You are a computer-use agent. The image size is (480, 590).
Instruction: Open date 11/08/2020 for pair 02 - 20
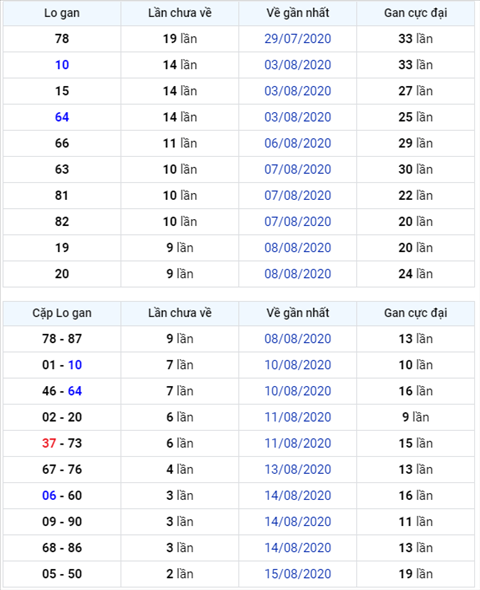pyautogui.click(x=298, y=417)
